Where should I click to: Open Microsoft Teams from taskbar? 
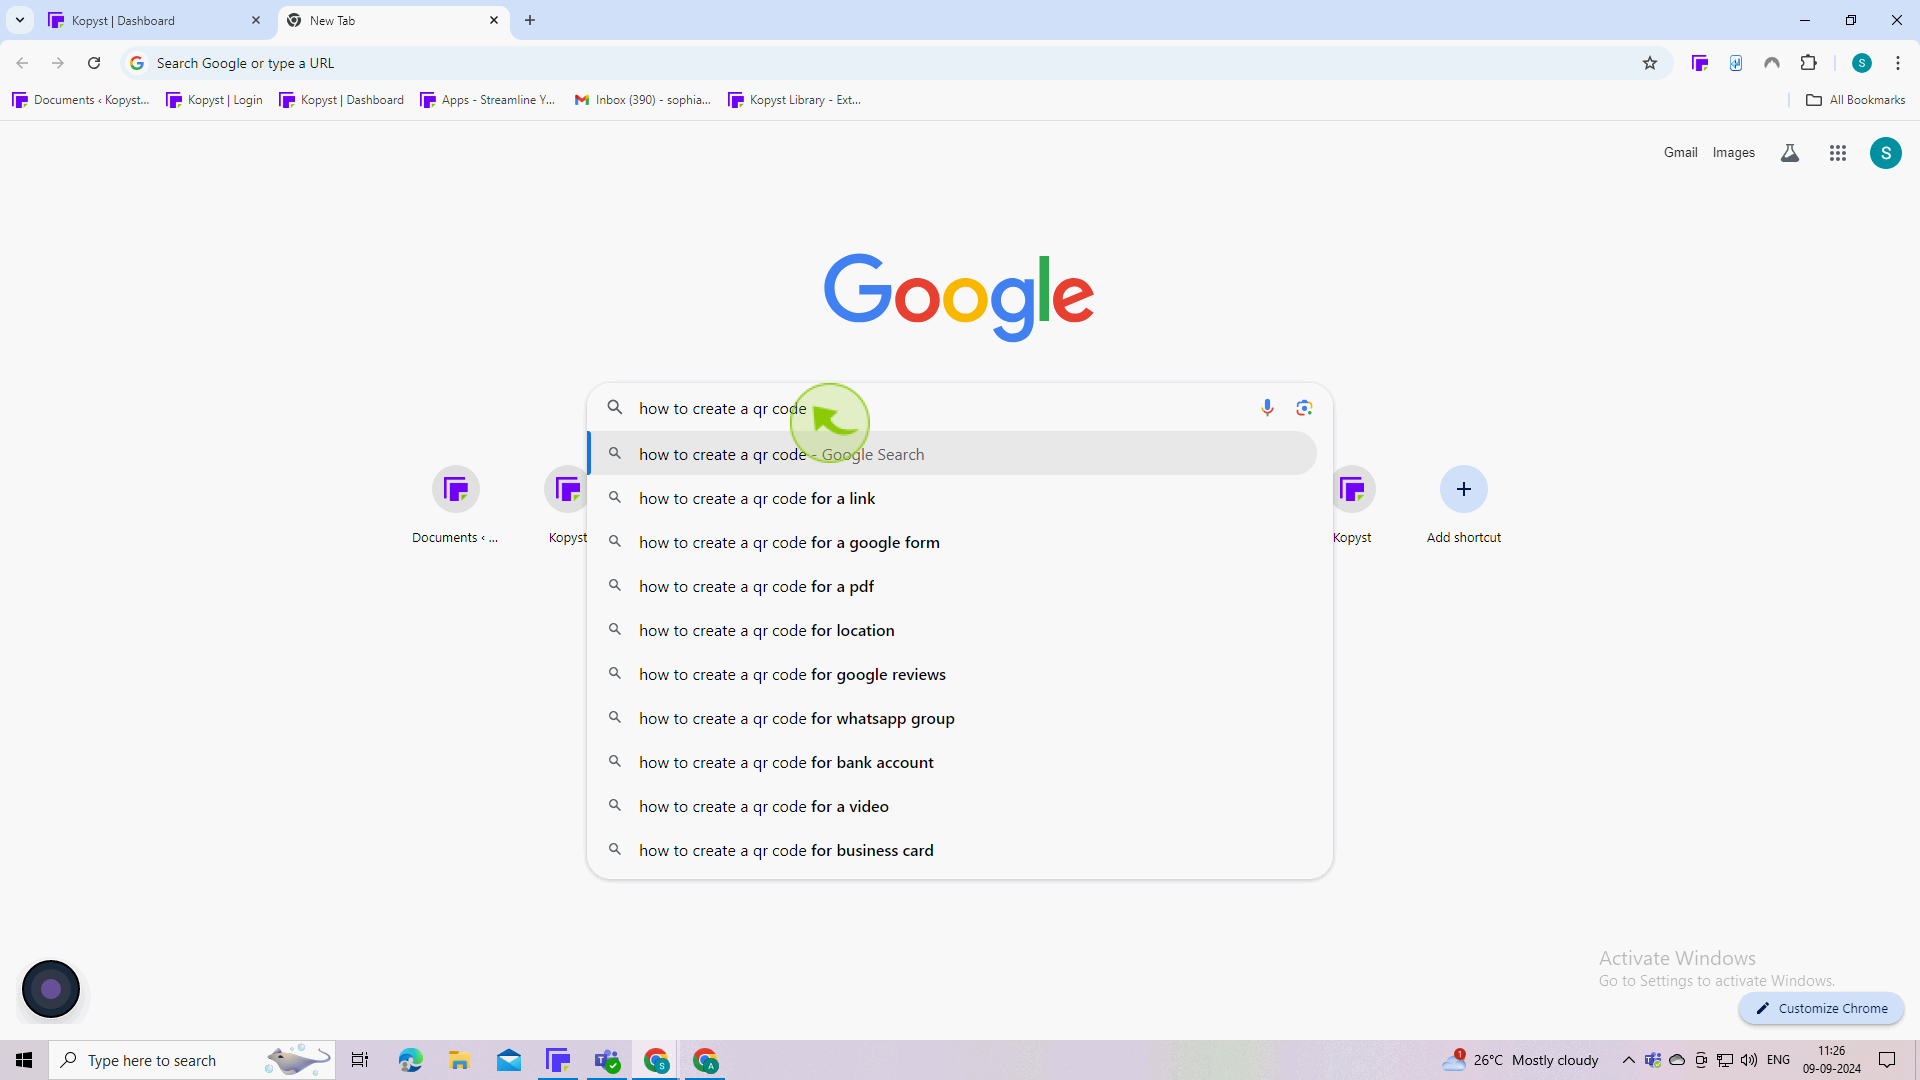[x=607, y=1060]
